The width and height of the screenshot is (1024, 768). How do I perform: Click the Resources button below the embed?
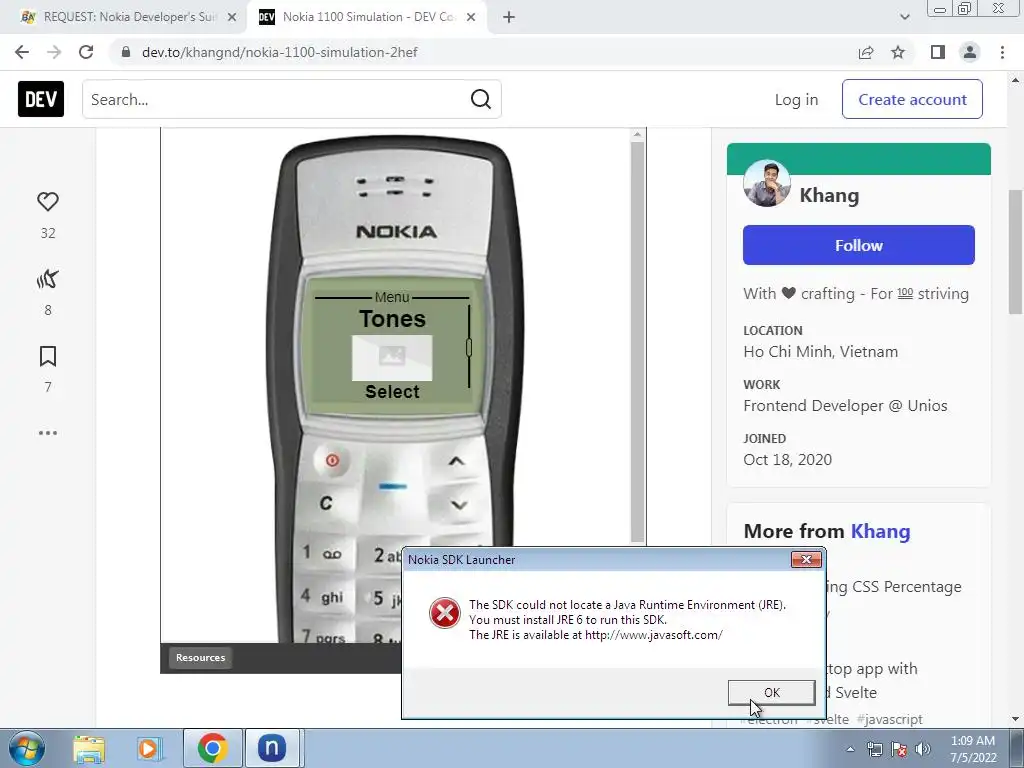pos(200,658)
